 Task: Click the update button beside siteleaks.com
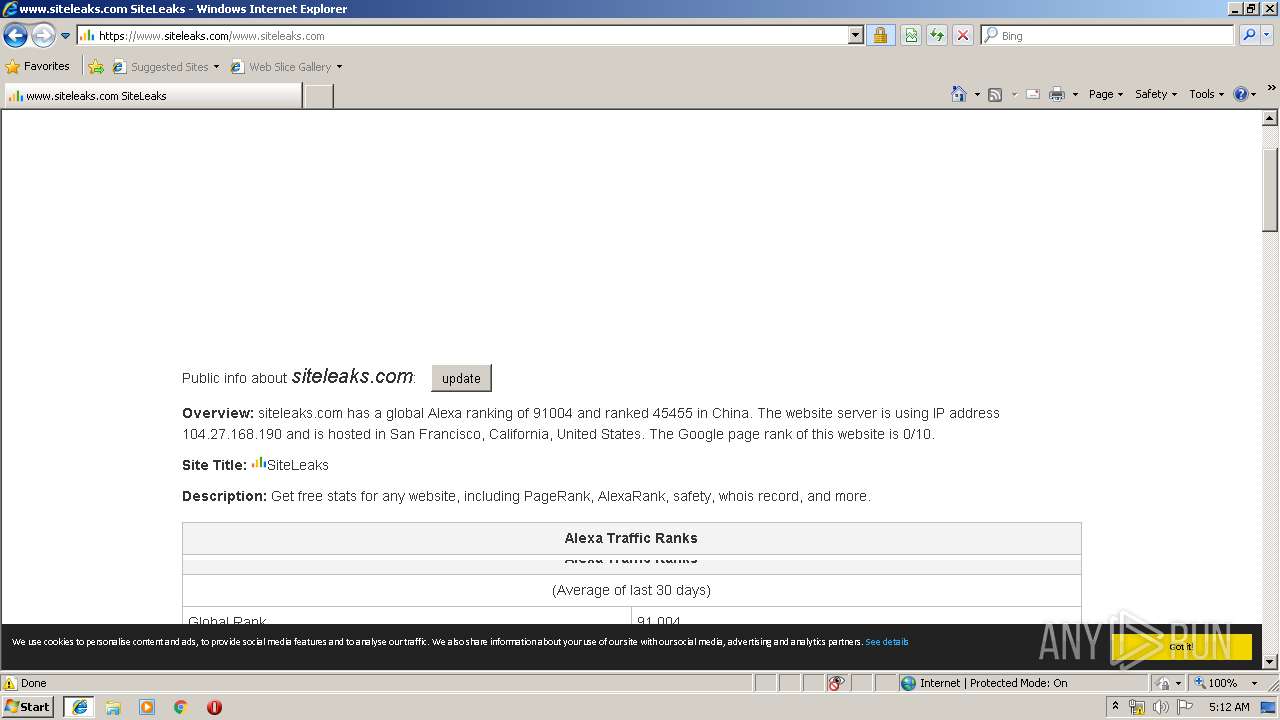click(x=461, y=378)
